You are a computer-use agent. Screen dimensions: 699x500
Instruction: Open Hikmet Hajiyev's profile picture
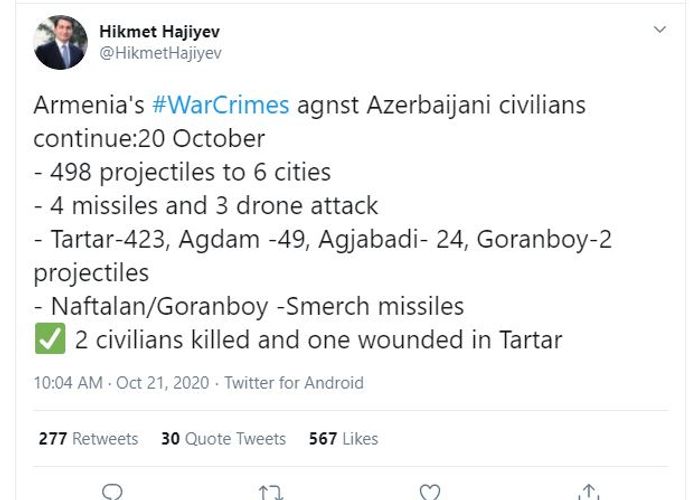click(x=60, y=42)
